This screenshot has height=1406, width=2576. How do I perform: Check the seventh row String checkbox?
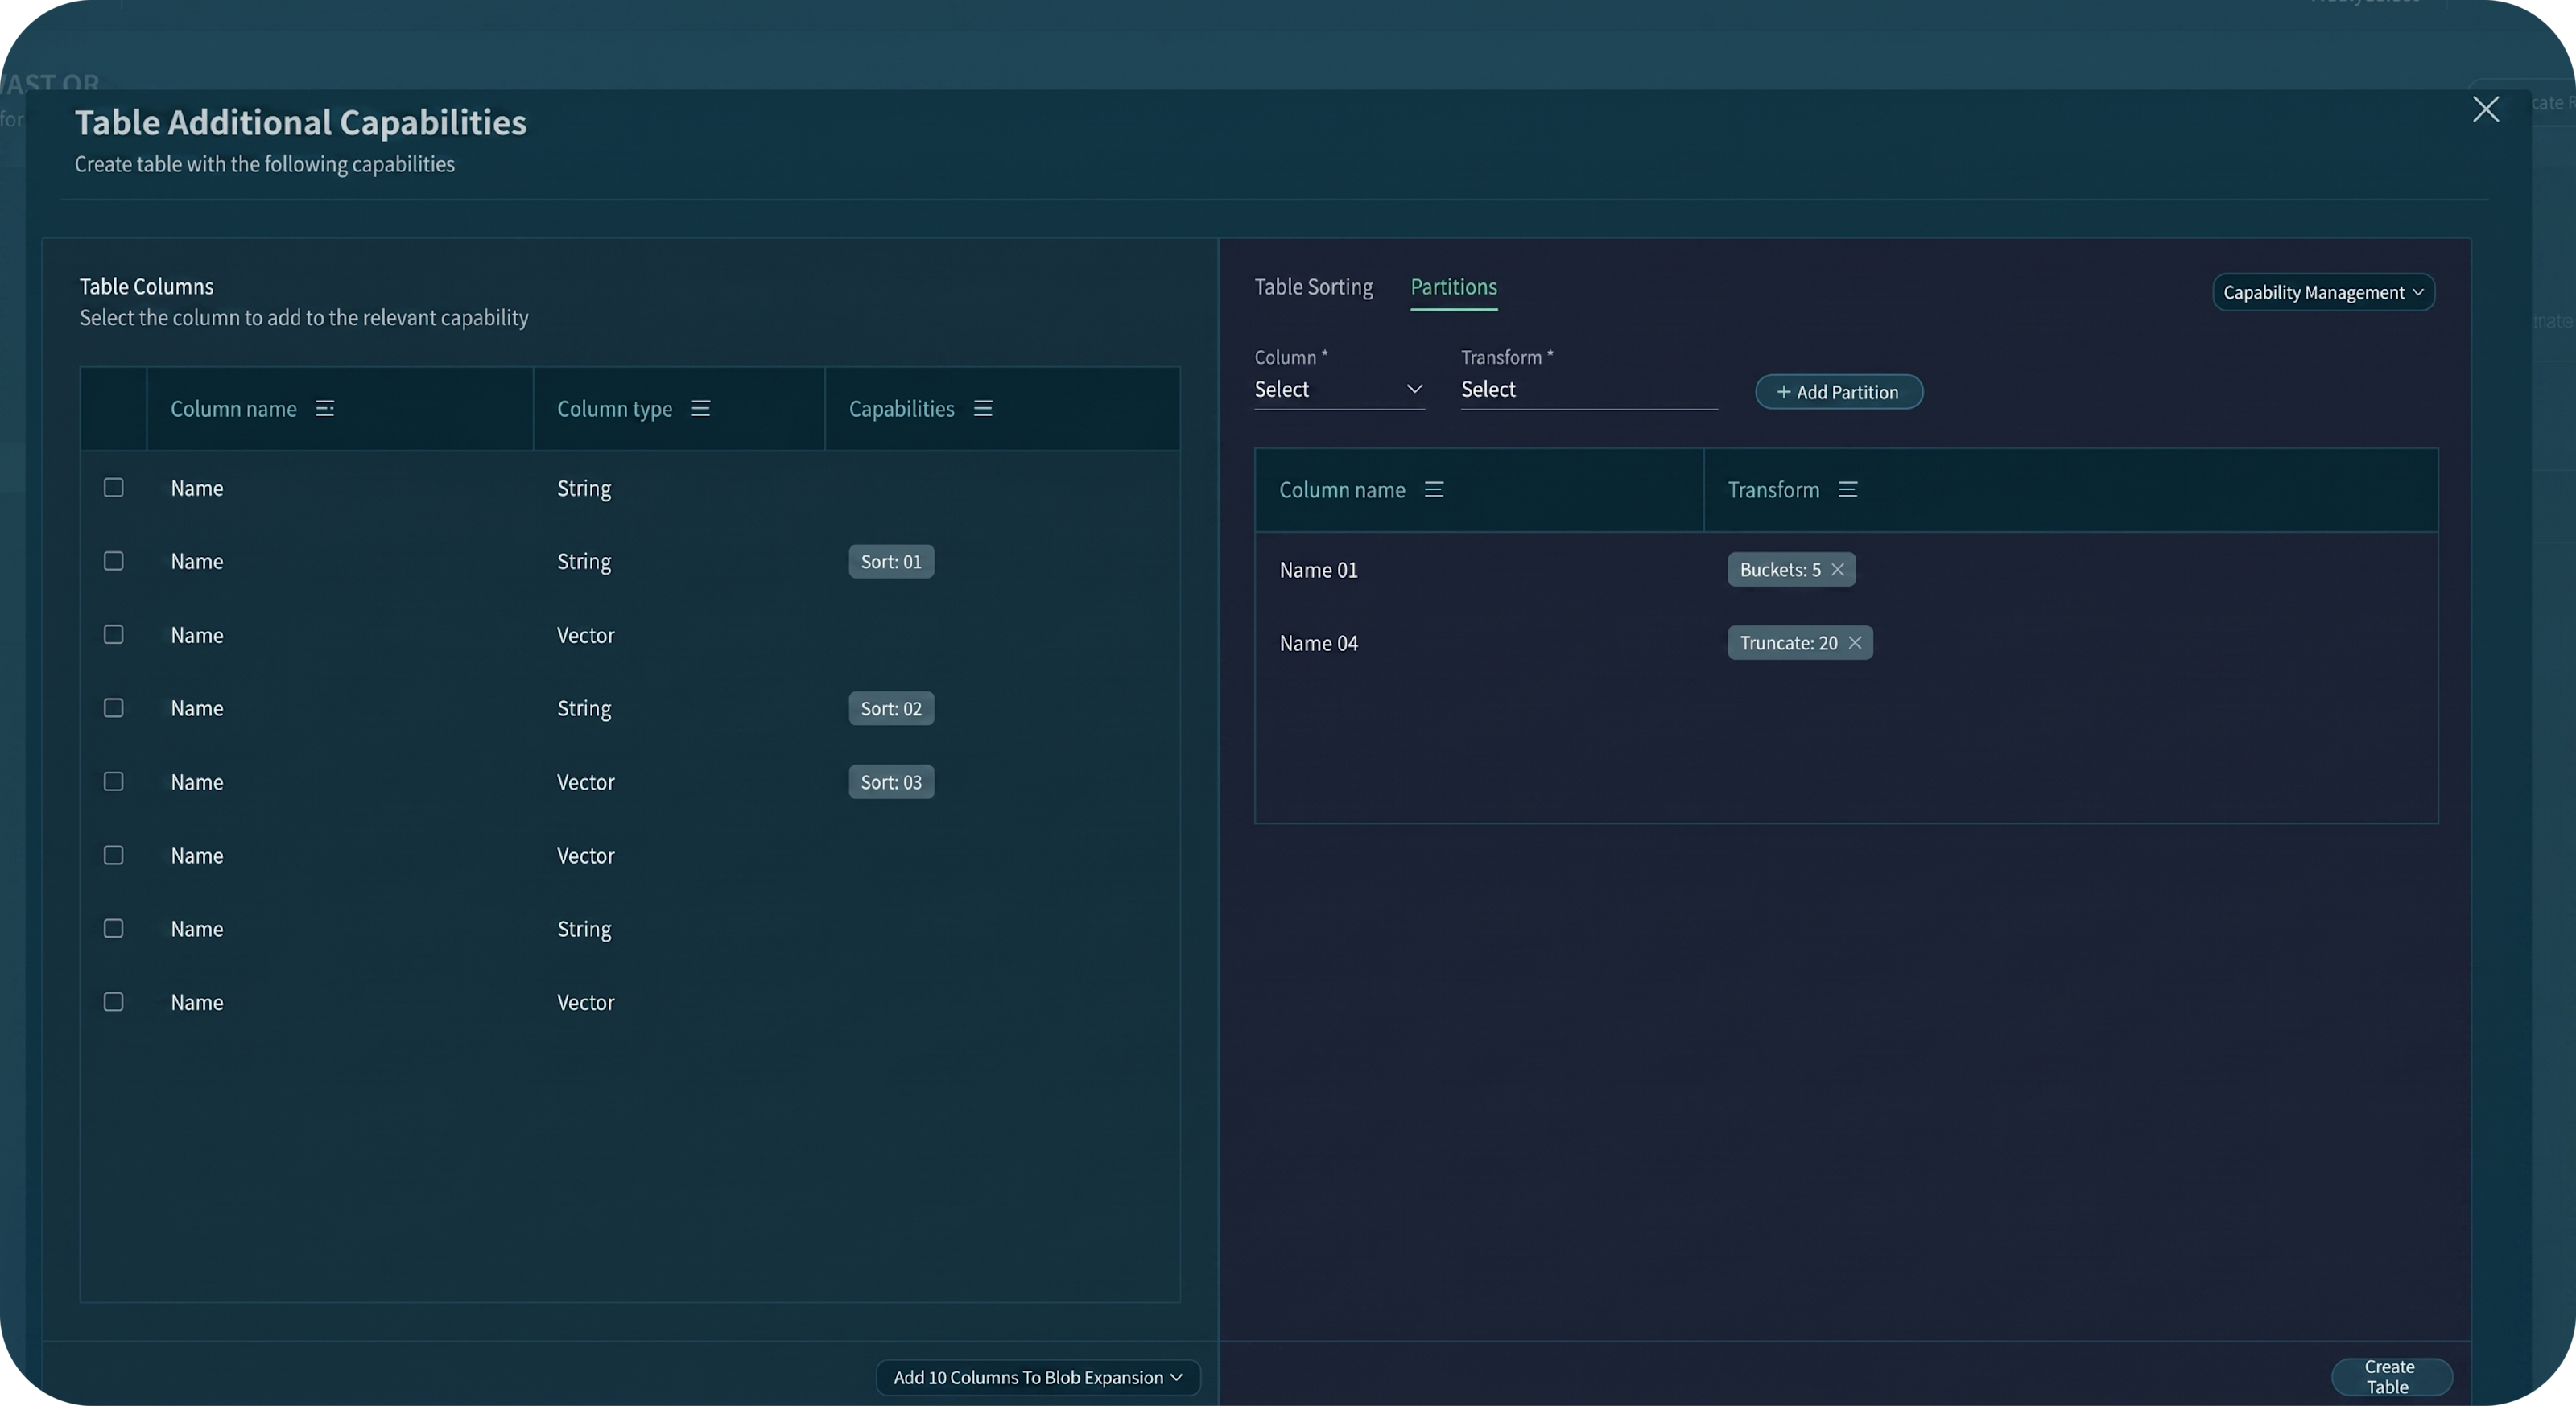coord(114,929)
